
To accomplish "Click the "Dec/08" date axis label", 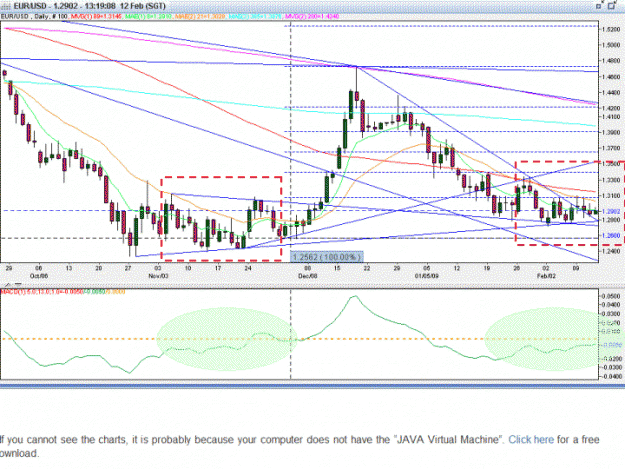I will tap(308, 276).
